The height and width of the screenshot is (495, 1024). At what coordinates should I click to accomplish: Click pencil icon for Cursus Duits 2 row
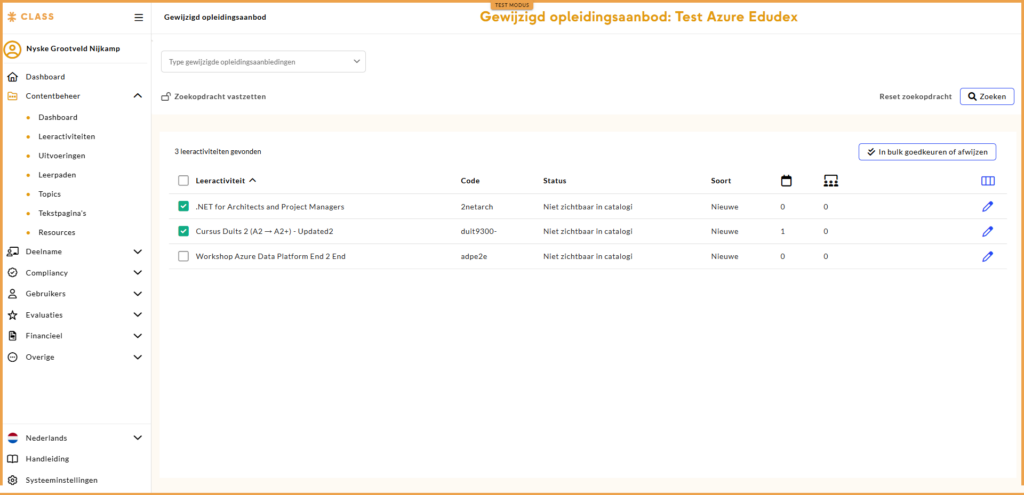pyautogui.click(x=987, y=231)
